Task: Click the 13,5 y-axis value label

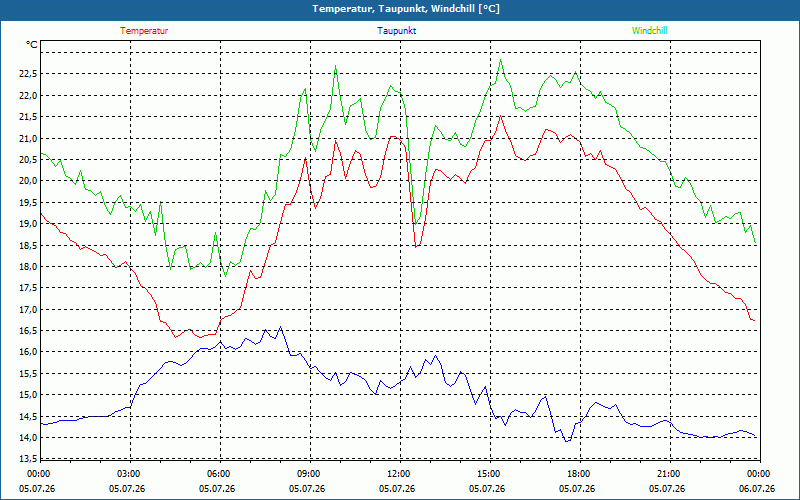Action: (28, 459)
